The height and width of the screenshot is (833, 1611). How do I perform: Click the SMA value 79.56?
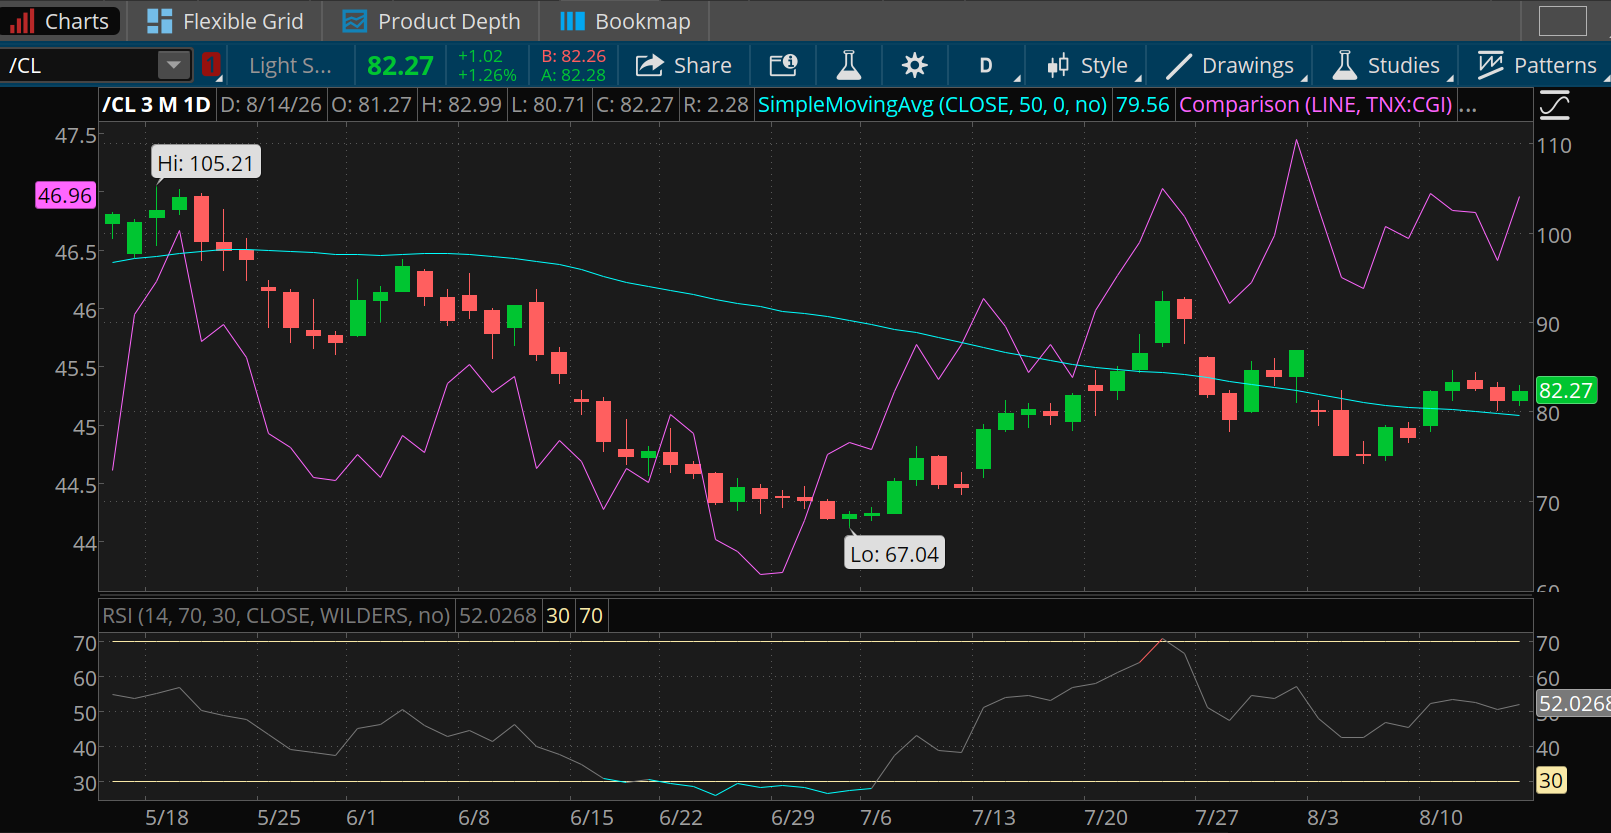1143,105
